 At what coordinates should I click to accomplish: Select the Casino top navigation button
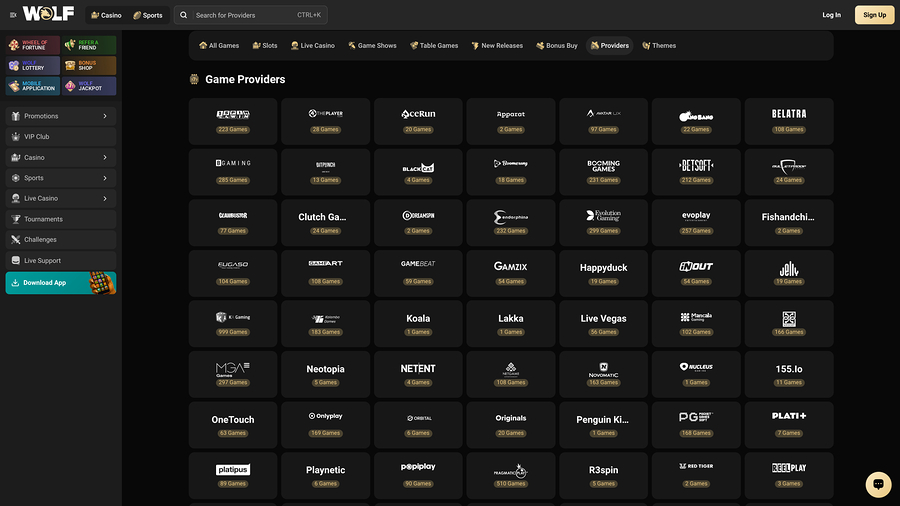click(106, 15)
